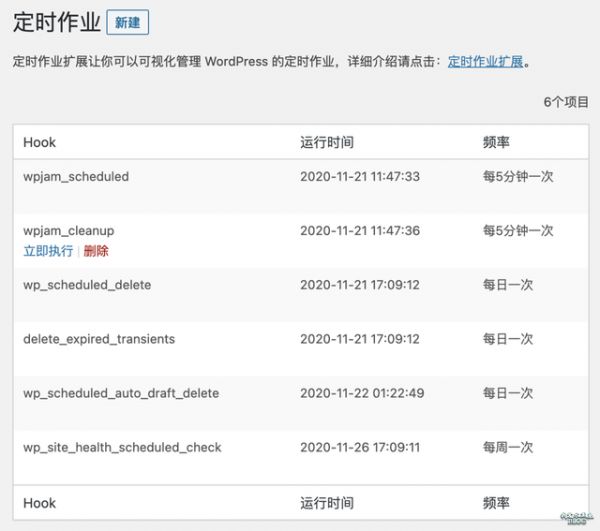Screen dimensions: 600x531
Task: Click 立即执行 under wpjam_cleanup
Action: pyautogui.click(x=47, y=251)
